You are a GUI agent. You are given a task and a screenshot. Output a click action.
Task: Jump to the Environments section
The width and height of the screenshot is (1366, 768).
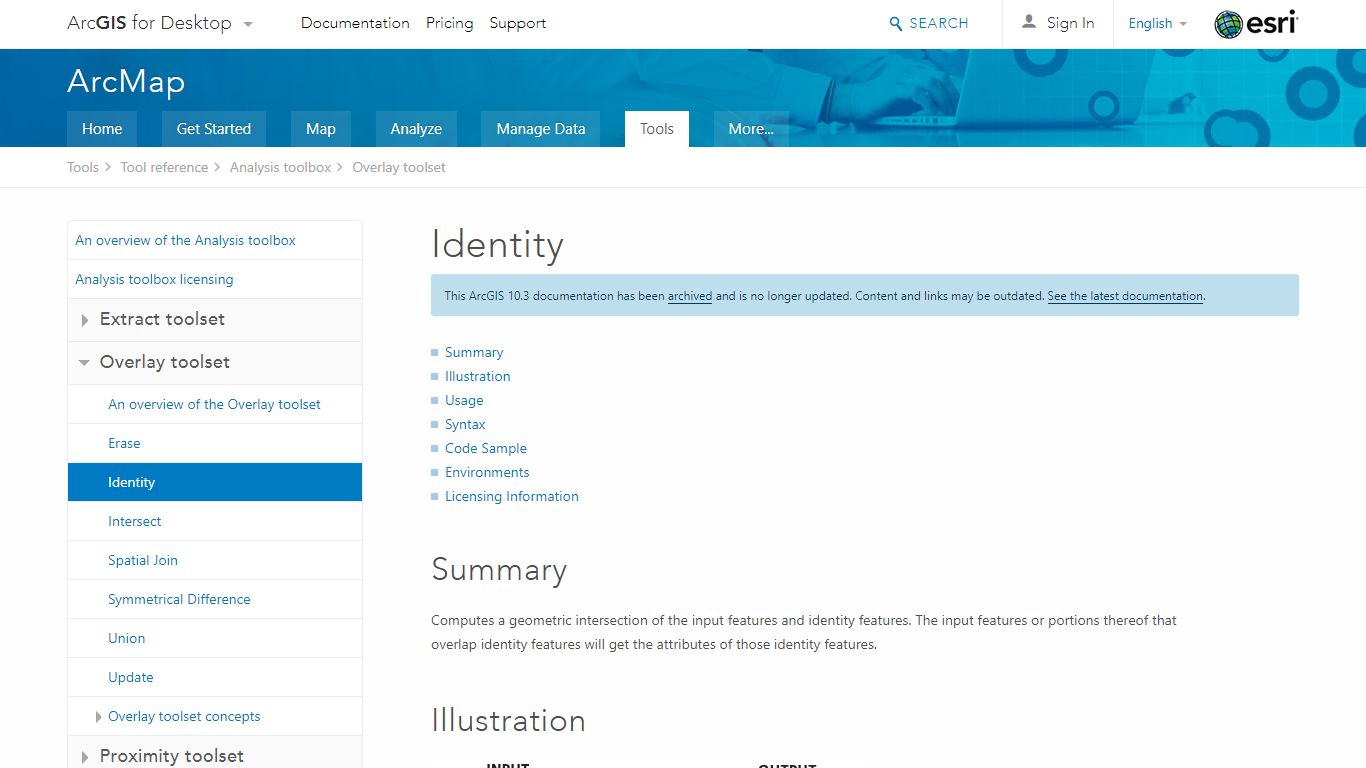coord(487,473)
